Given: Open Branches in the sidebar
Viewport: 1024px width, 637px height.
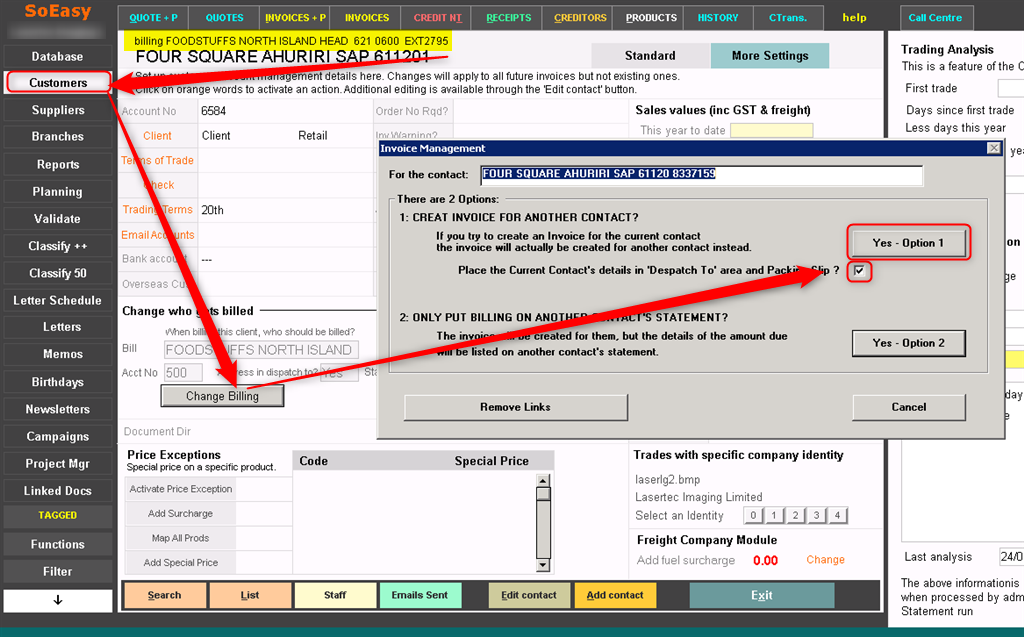Looking at the screenshot, I should tap(57, 137).
